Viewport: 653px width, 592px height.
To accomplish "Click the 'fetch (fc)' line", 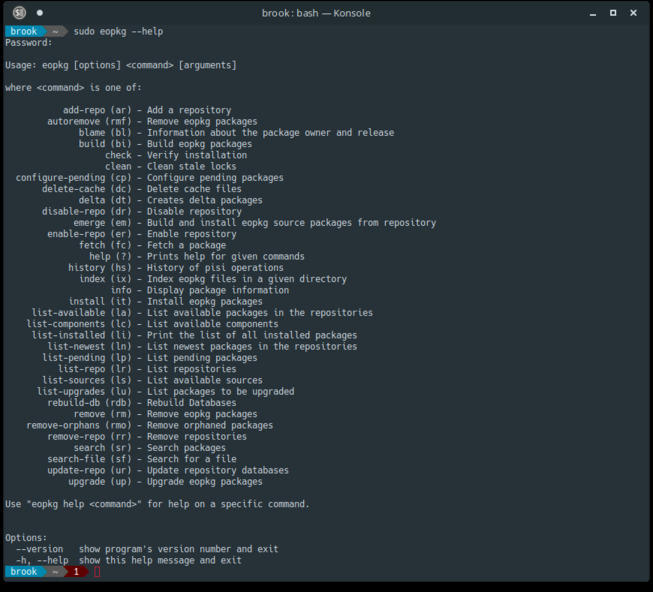I will click(152, 245).
